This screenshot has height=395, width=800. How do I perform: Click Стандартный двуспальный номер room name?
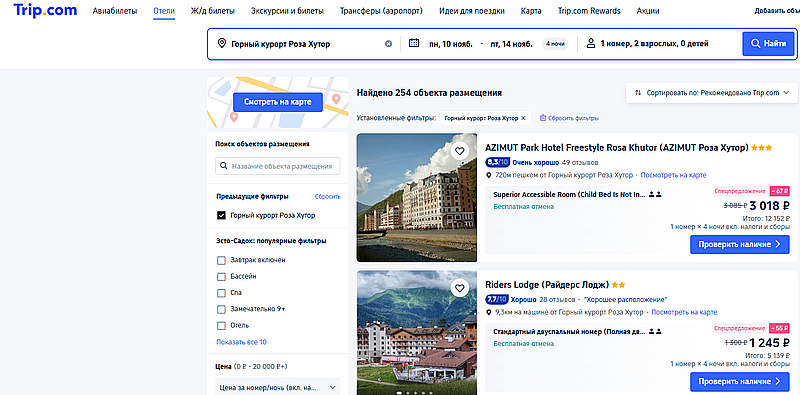pyautogui.click(x=569, y=332)
